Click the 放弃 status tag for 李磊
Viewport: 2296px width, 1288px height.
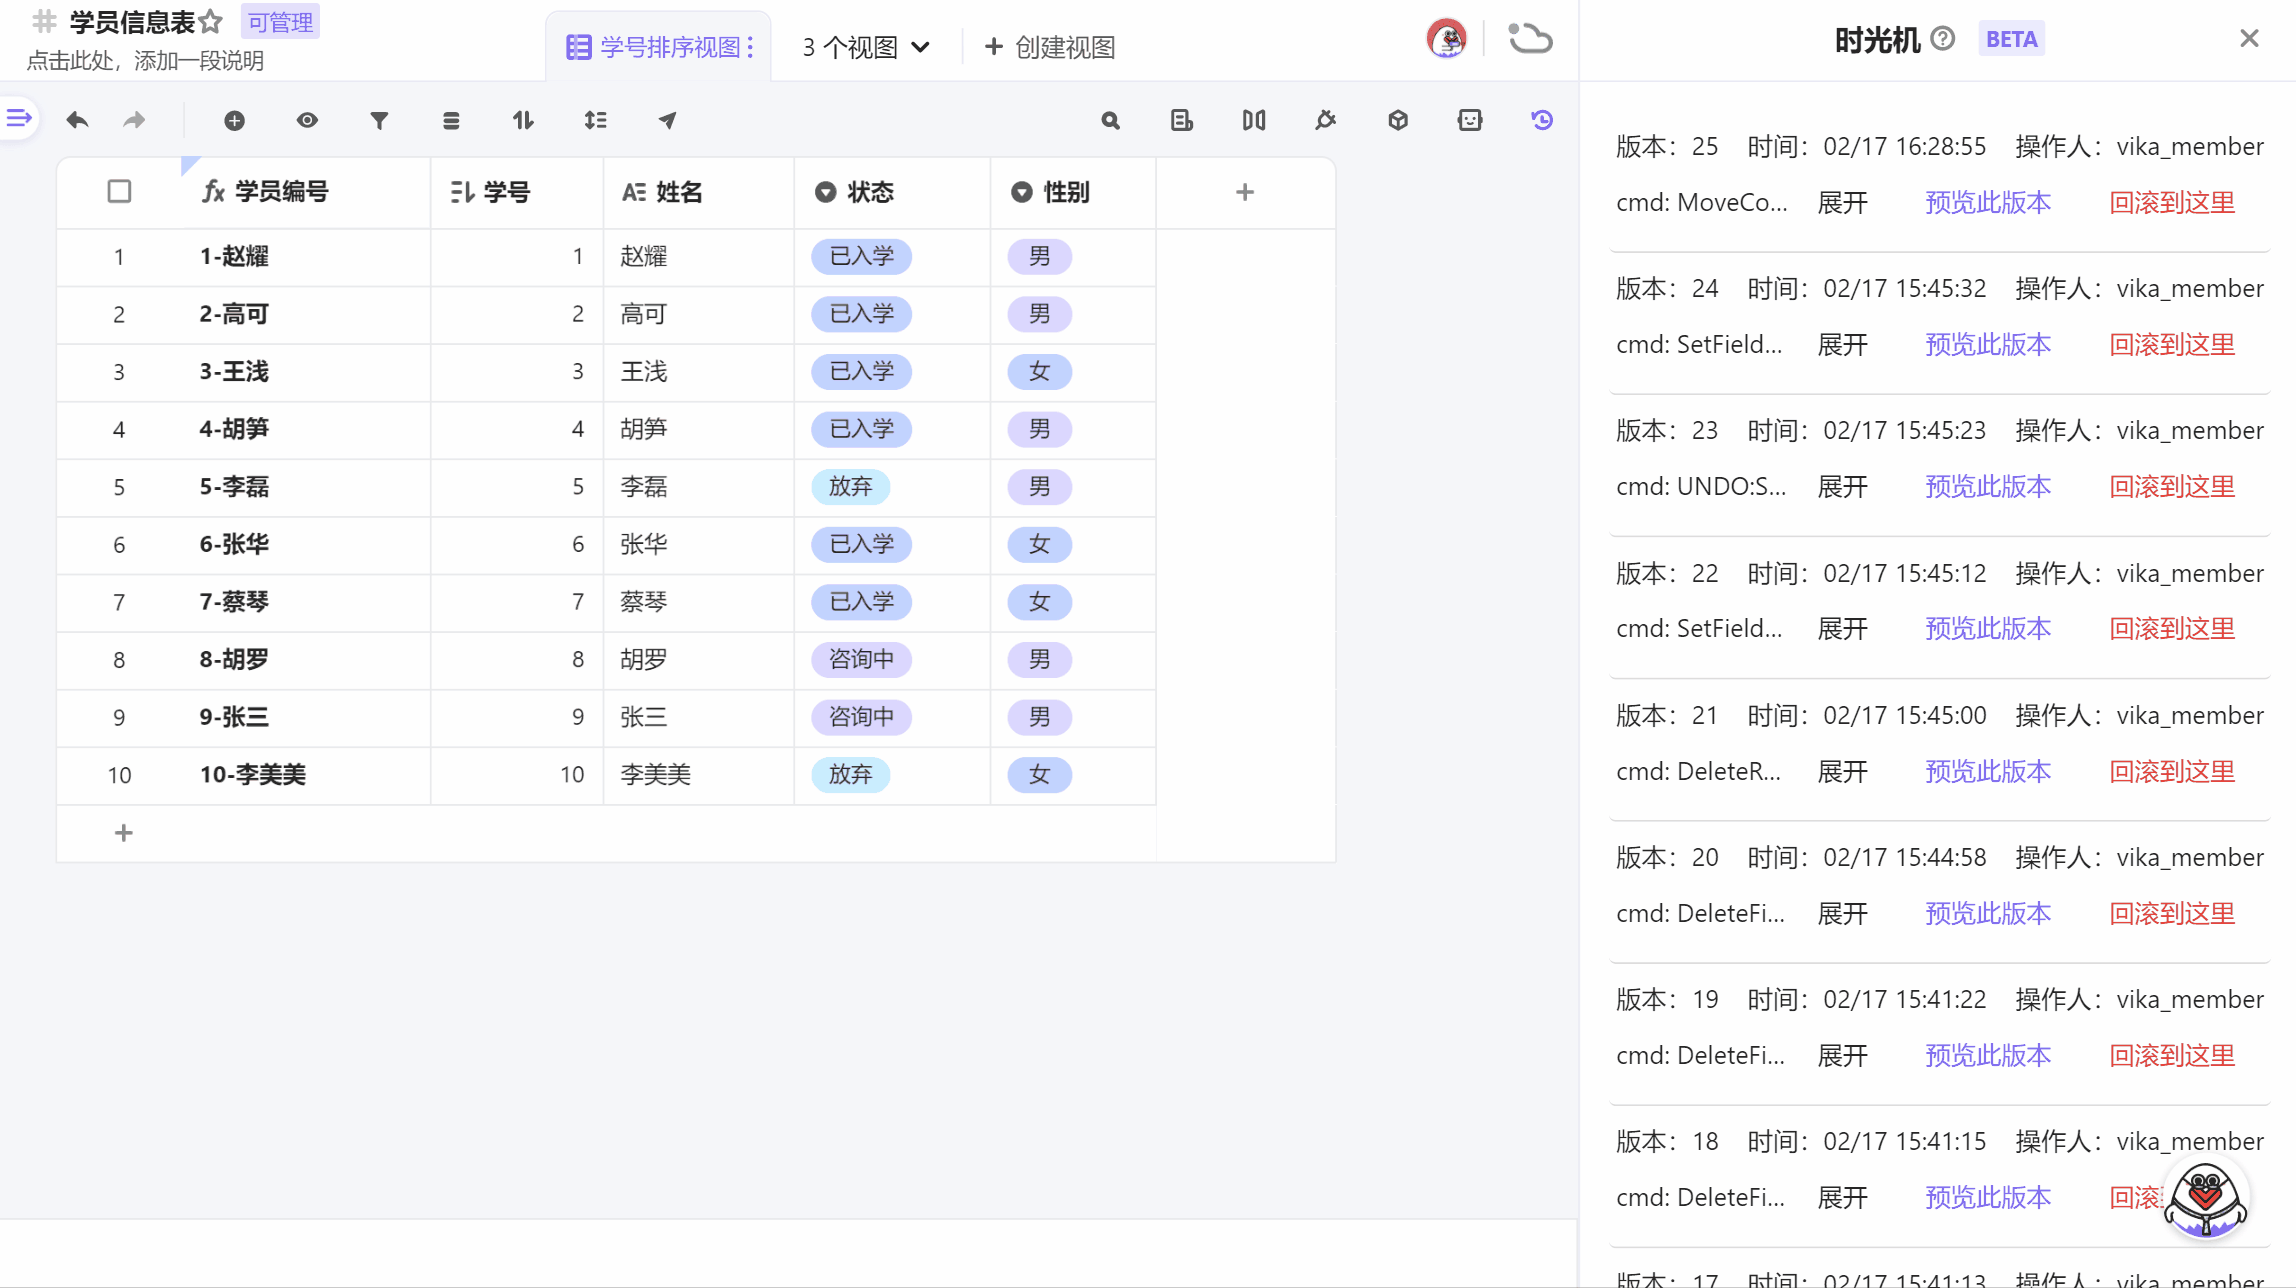click(850, 487)
